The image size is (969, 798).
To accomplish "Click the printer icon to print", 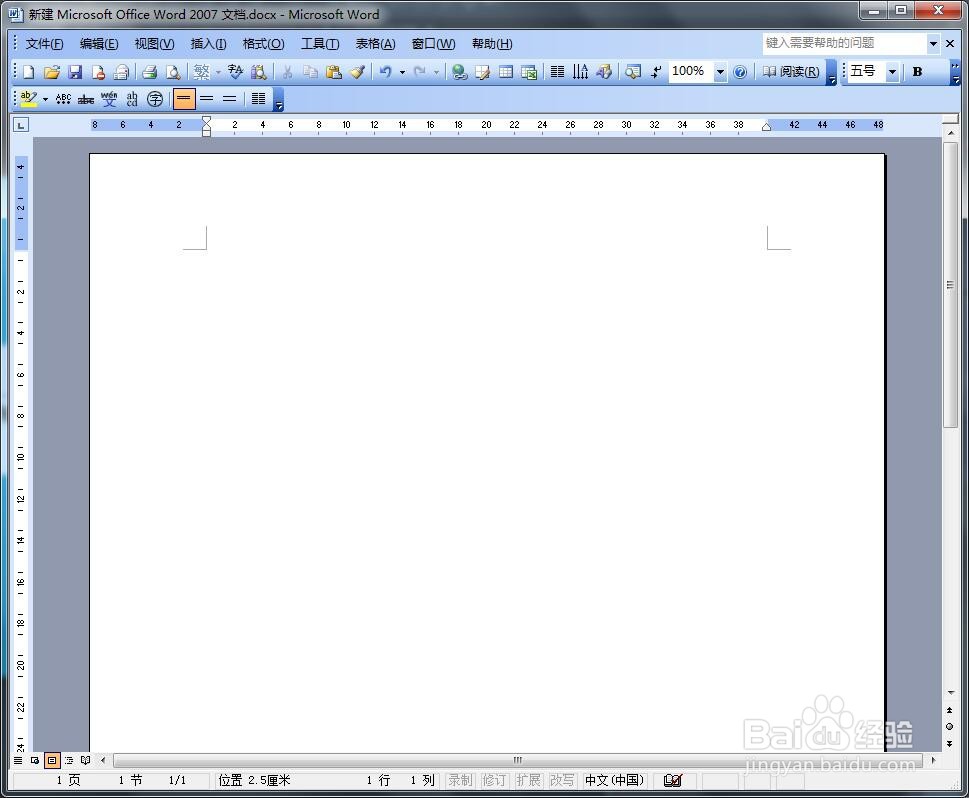I will (x=149, y=72).
